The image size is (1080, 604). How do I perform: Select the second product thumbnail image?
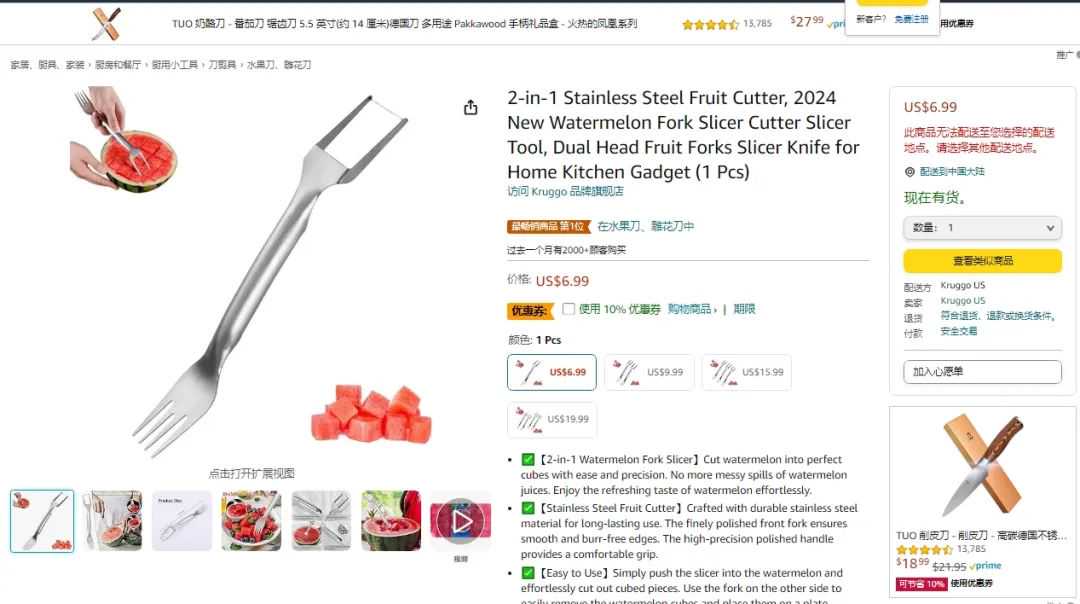click(112, 521)
